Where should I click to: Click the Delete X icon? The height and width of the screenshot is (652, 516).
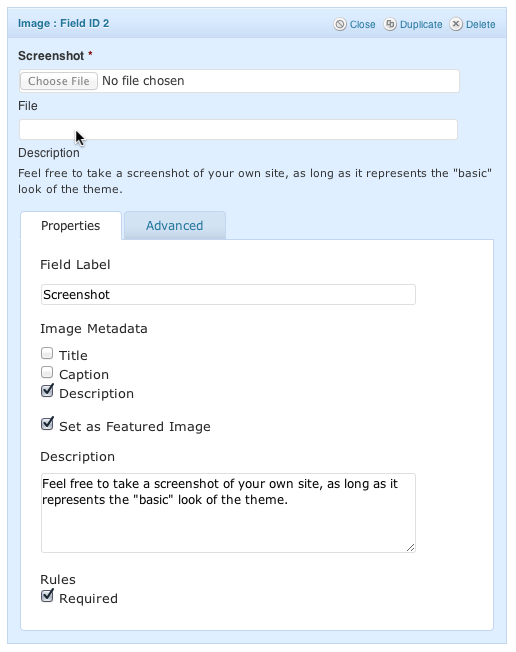pyautogui.click(x=456, y=25)
